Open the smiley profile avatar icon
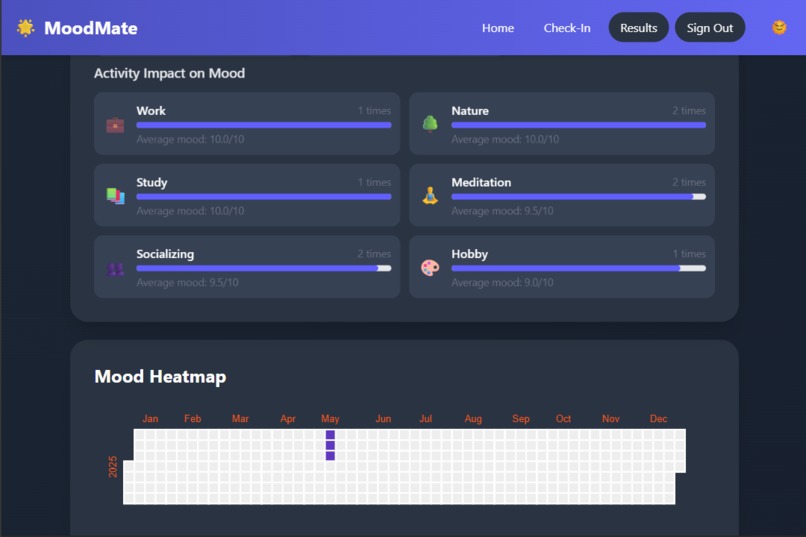The width and height of the screenshot is (806, 537). (779, 27)
